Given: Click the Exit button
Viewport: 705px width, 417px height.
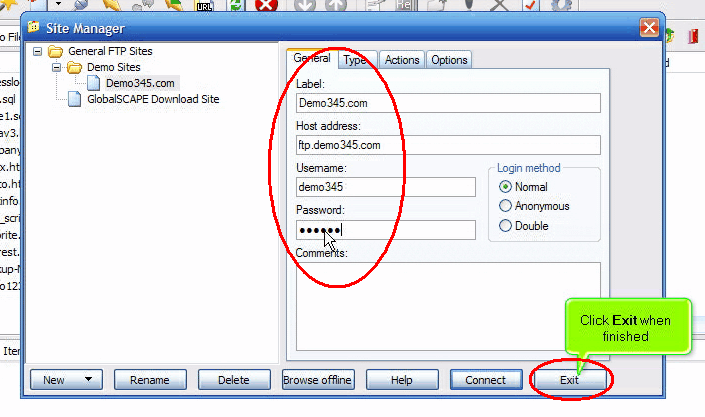Looking at the screenshot, I should pos(570,380).
